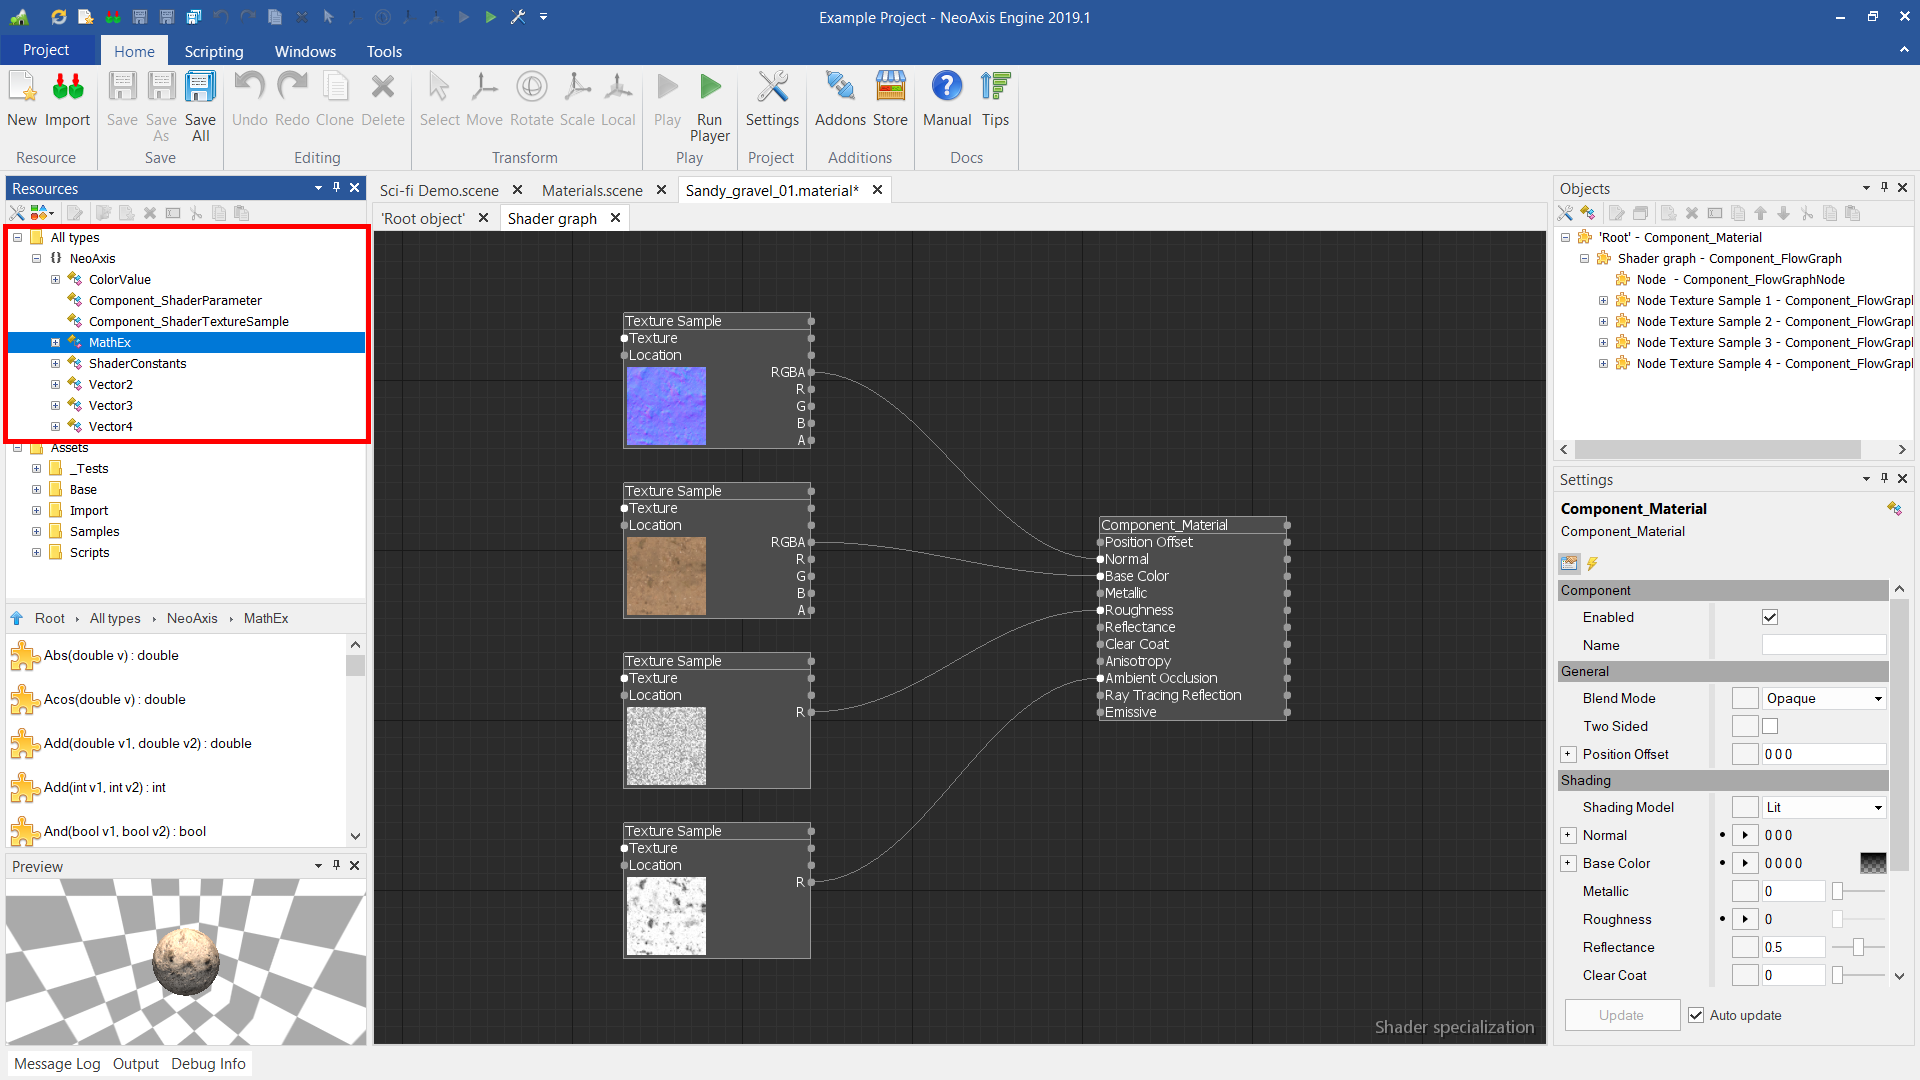
Task: Switch to the Materials.scene tab
Action: click(x=592, y=190)
